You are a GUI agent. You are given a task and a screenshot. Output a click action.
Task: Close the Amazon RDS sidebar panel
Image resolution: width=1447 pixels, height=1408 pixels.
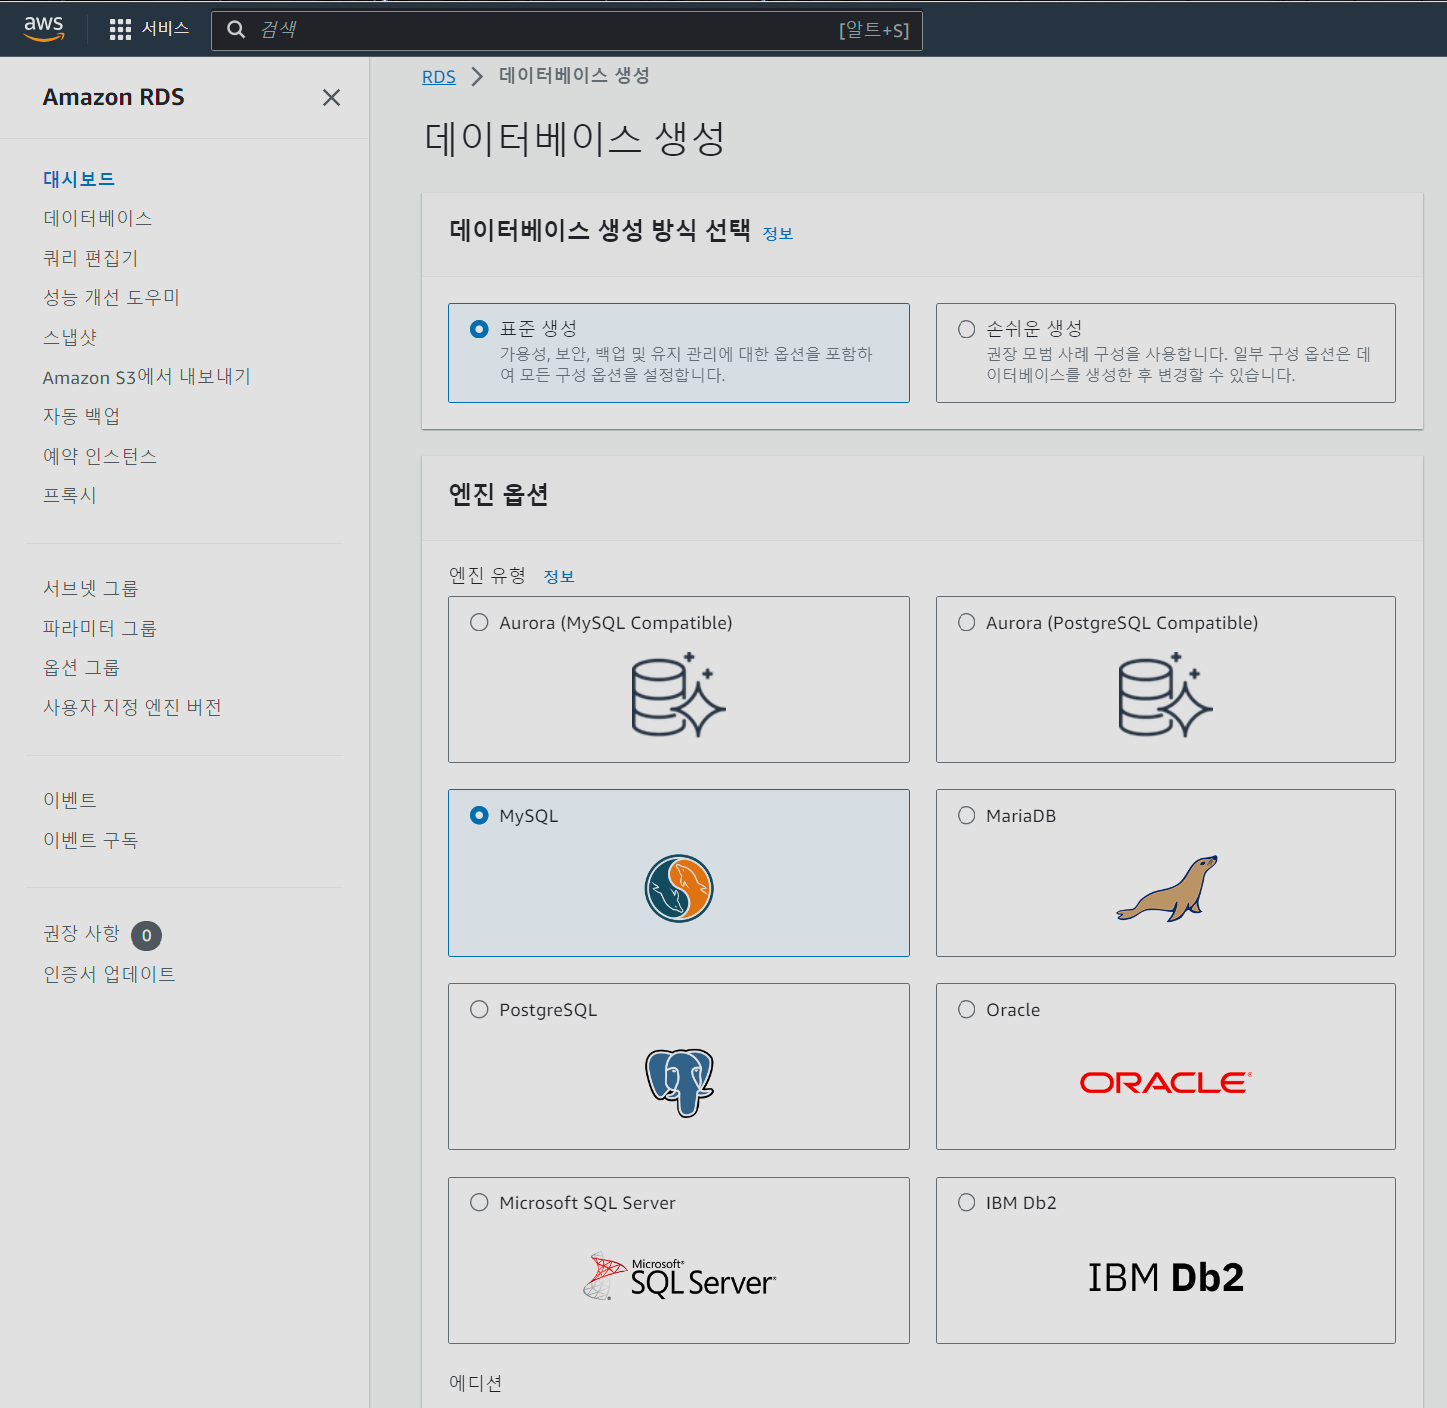point(331,97)
